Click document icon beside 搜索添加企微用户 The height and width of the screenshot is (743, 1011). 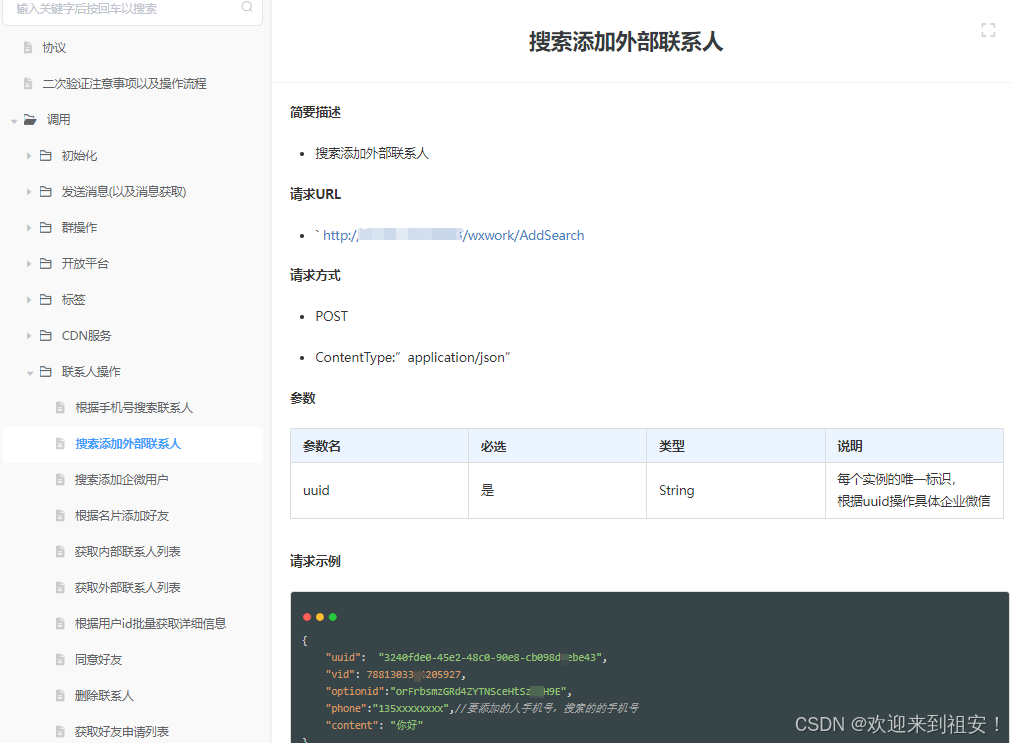coord(60,480)
